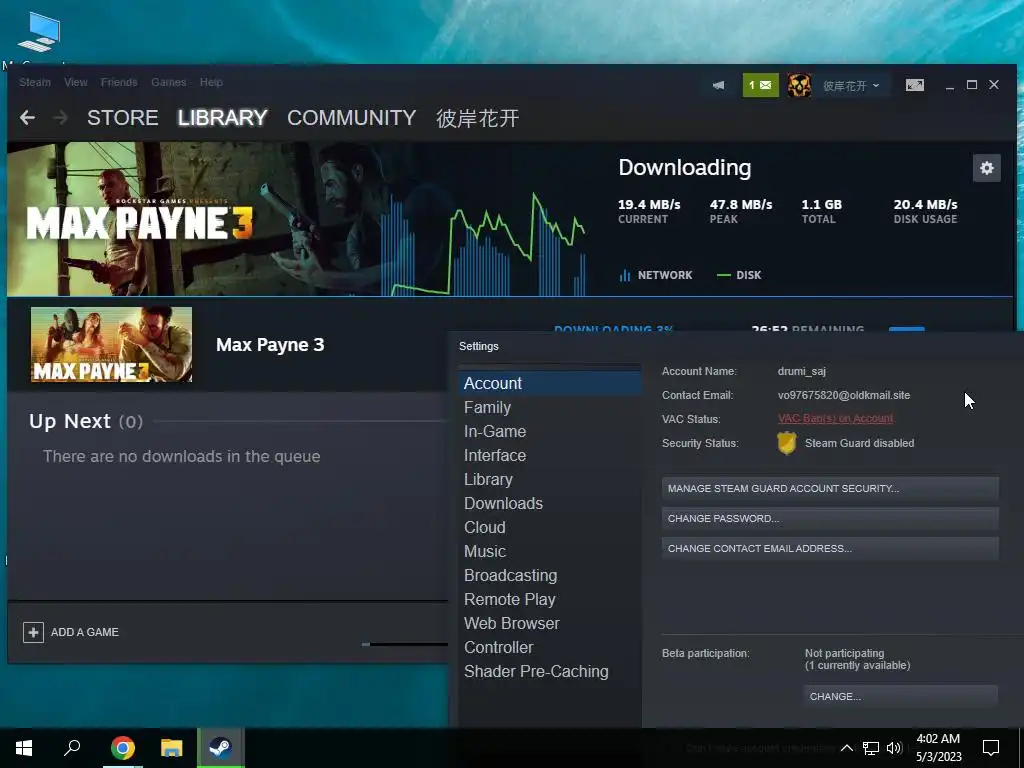Open the Action Center notifications
1024x768 pixels.
991,748
